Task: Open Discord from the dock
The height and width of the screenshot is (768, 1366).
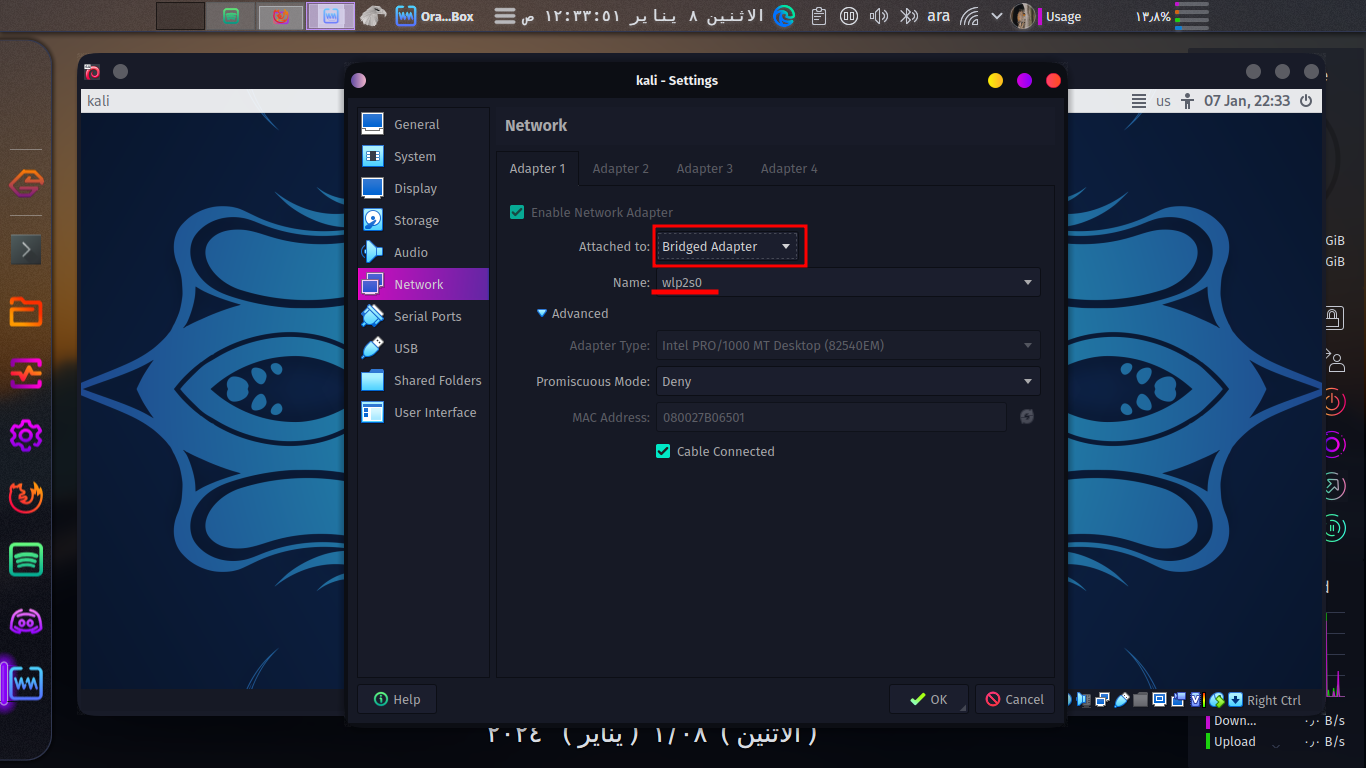Action: pyautogui.click(x=26, y=621)
